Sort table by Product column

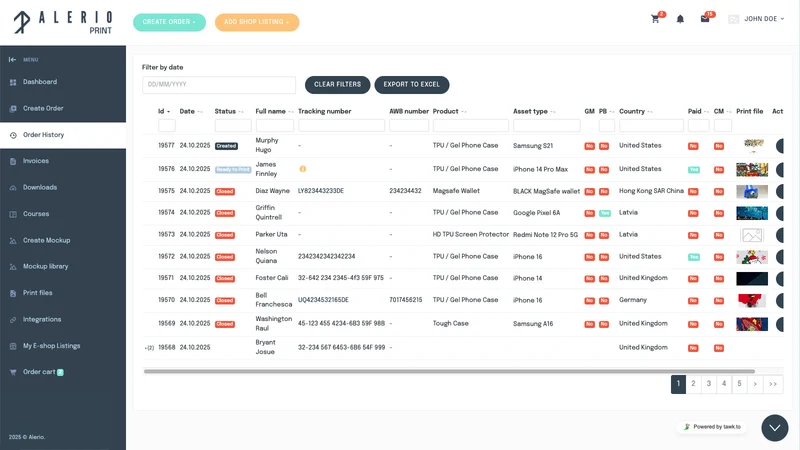point(449,111)
